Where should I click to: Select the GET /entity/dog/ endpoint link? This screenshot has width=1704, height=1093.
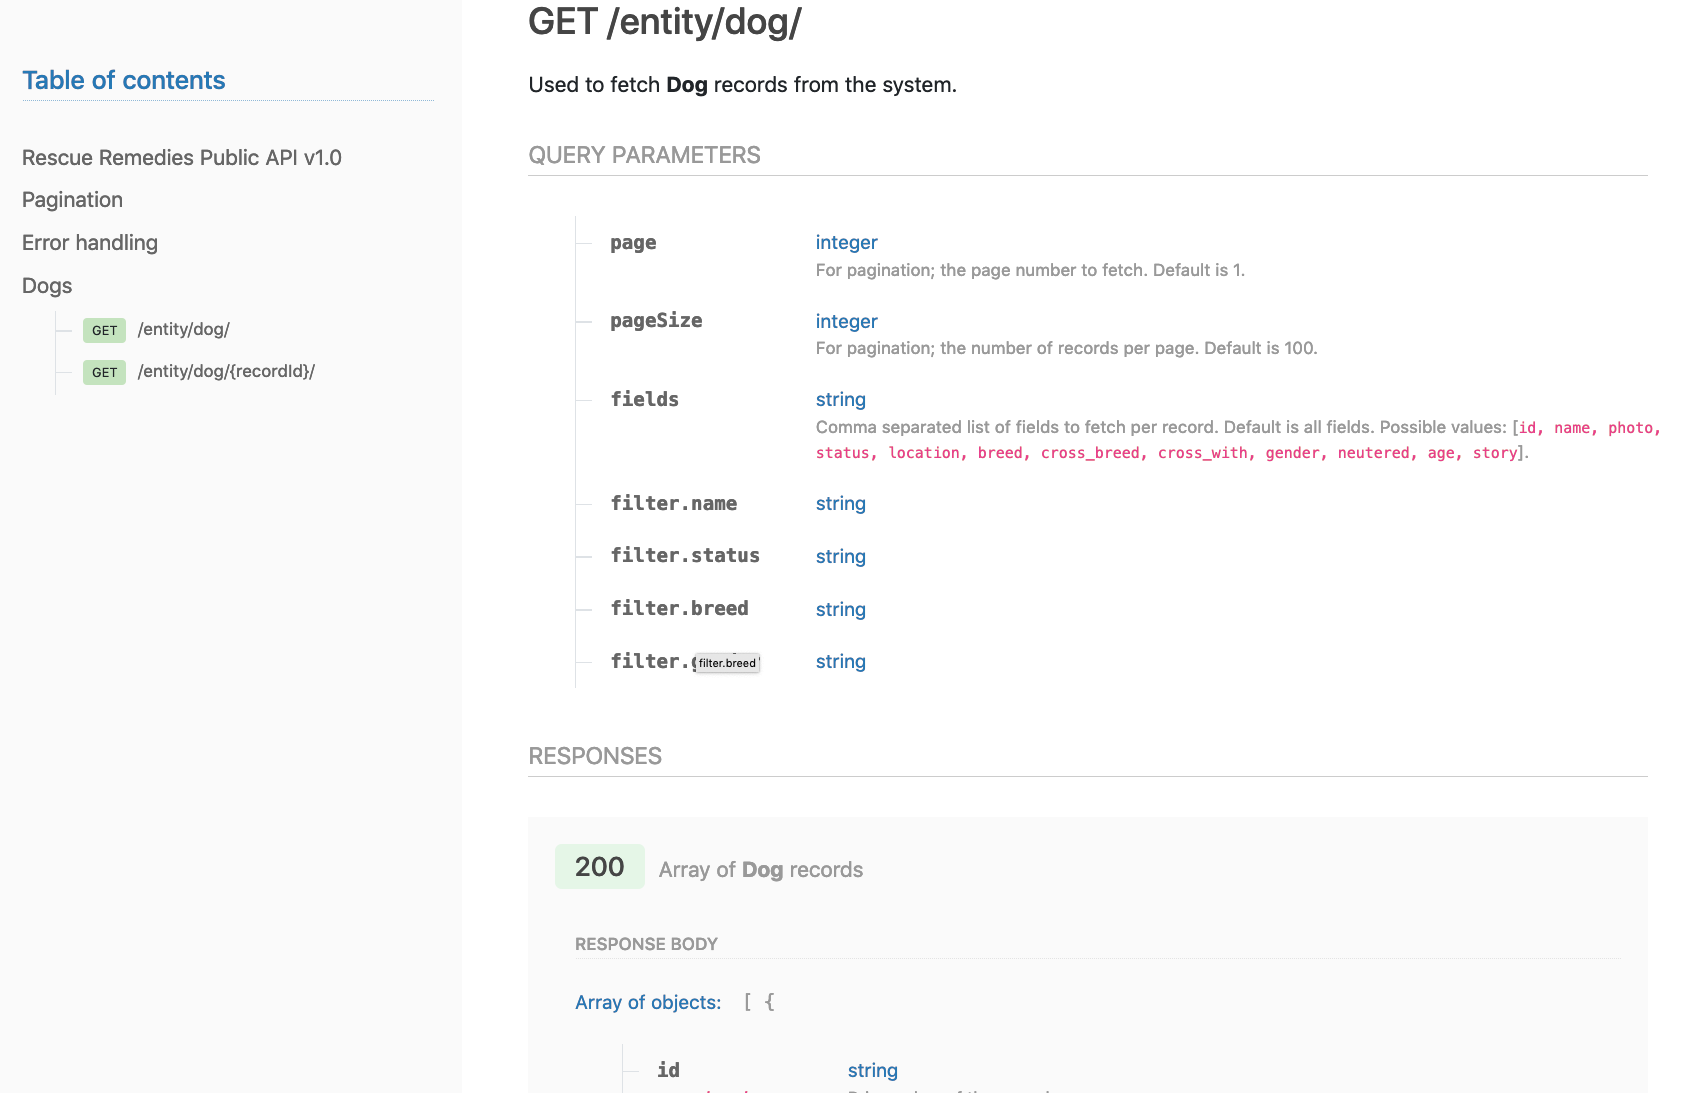pyautogui.click(x=184, y=330)
